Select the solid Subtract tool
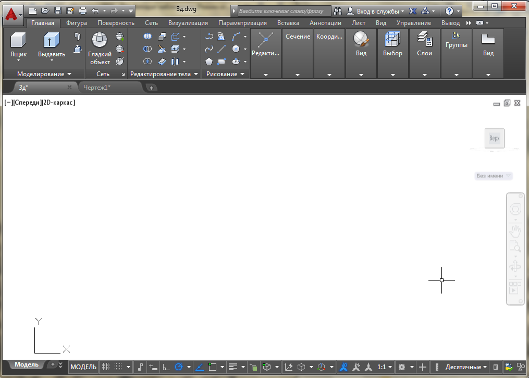This screenshot has height=378, width=529. (x=147, y=49)
